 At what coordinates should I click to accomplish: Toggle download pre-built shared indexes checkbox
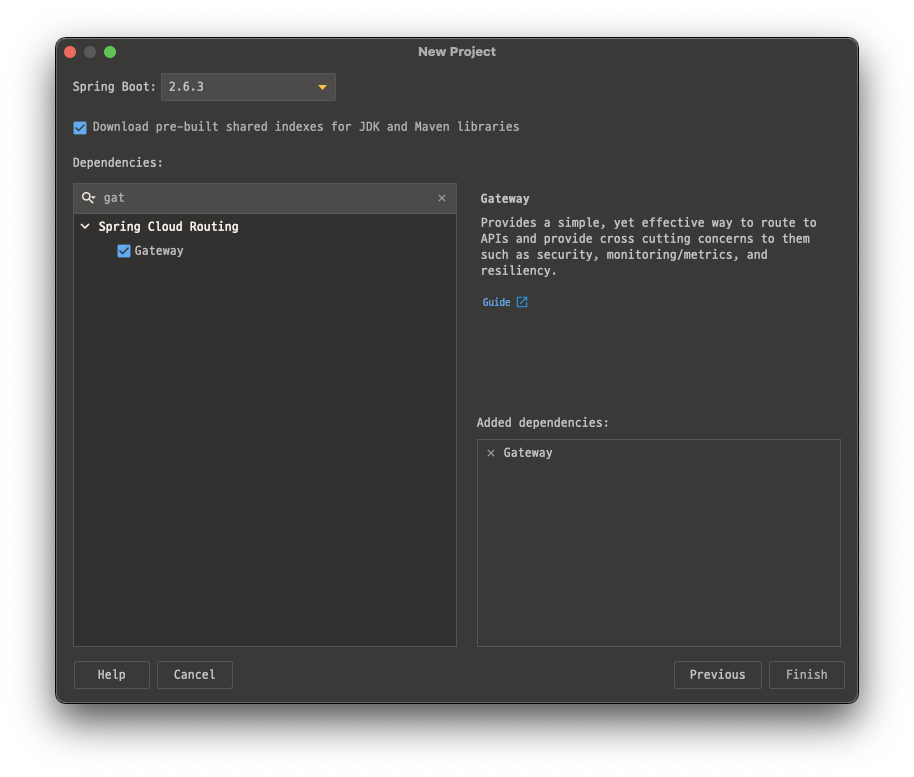click(x=80, y=127)
